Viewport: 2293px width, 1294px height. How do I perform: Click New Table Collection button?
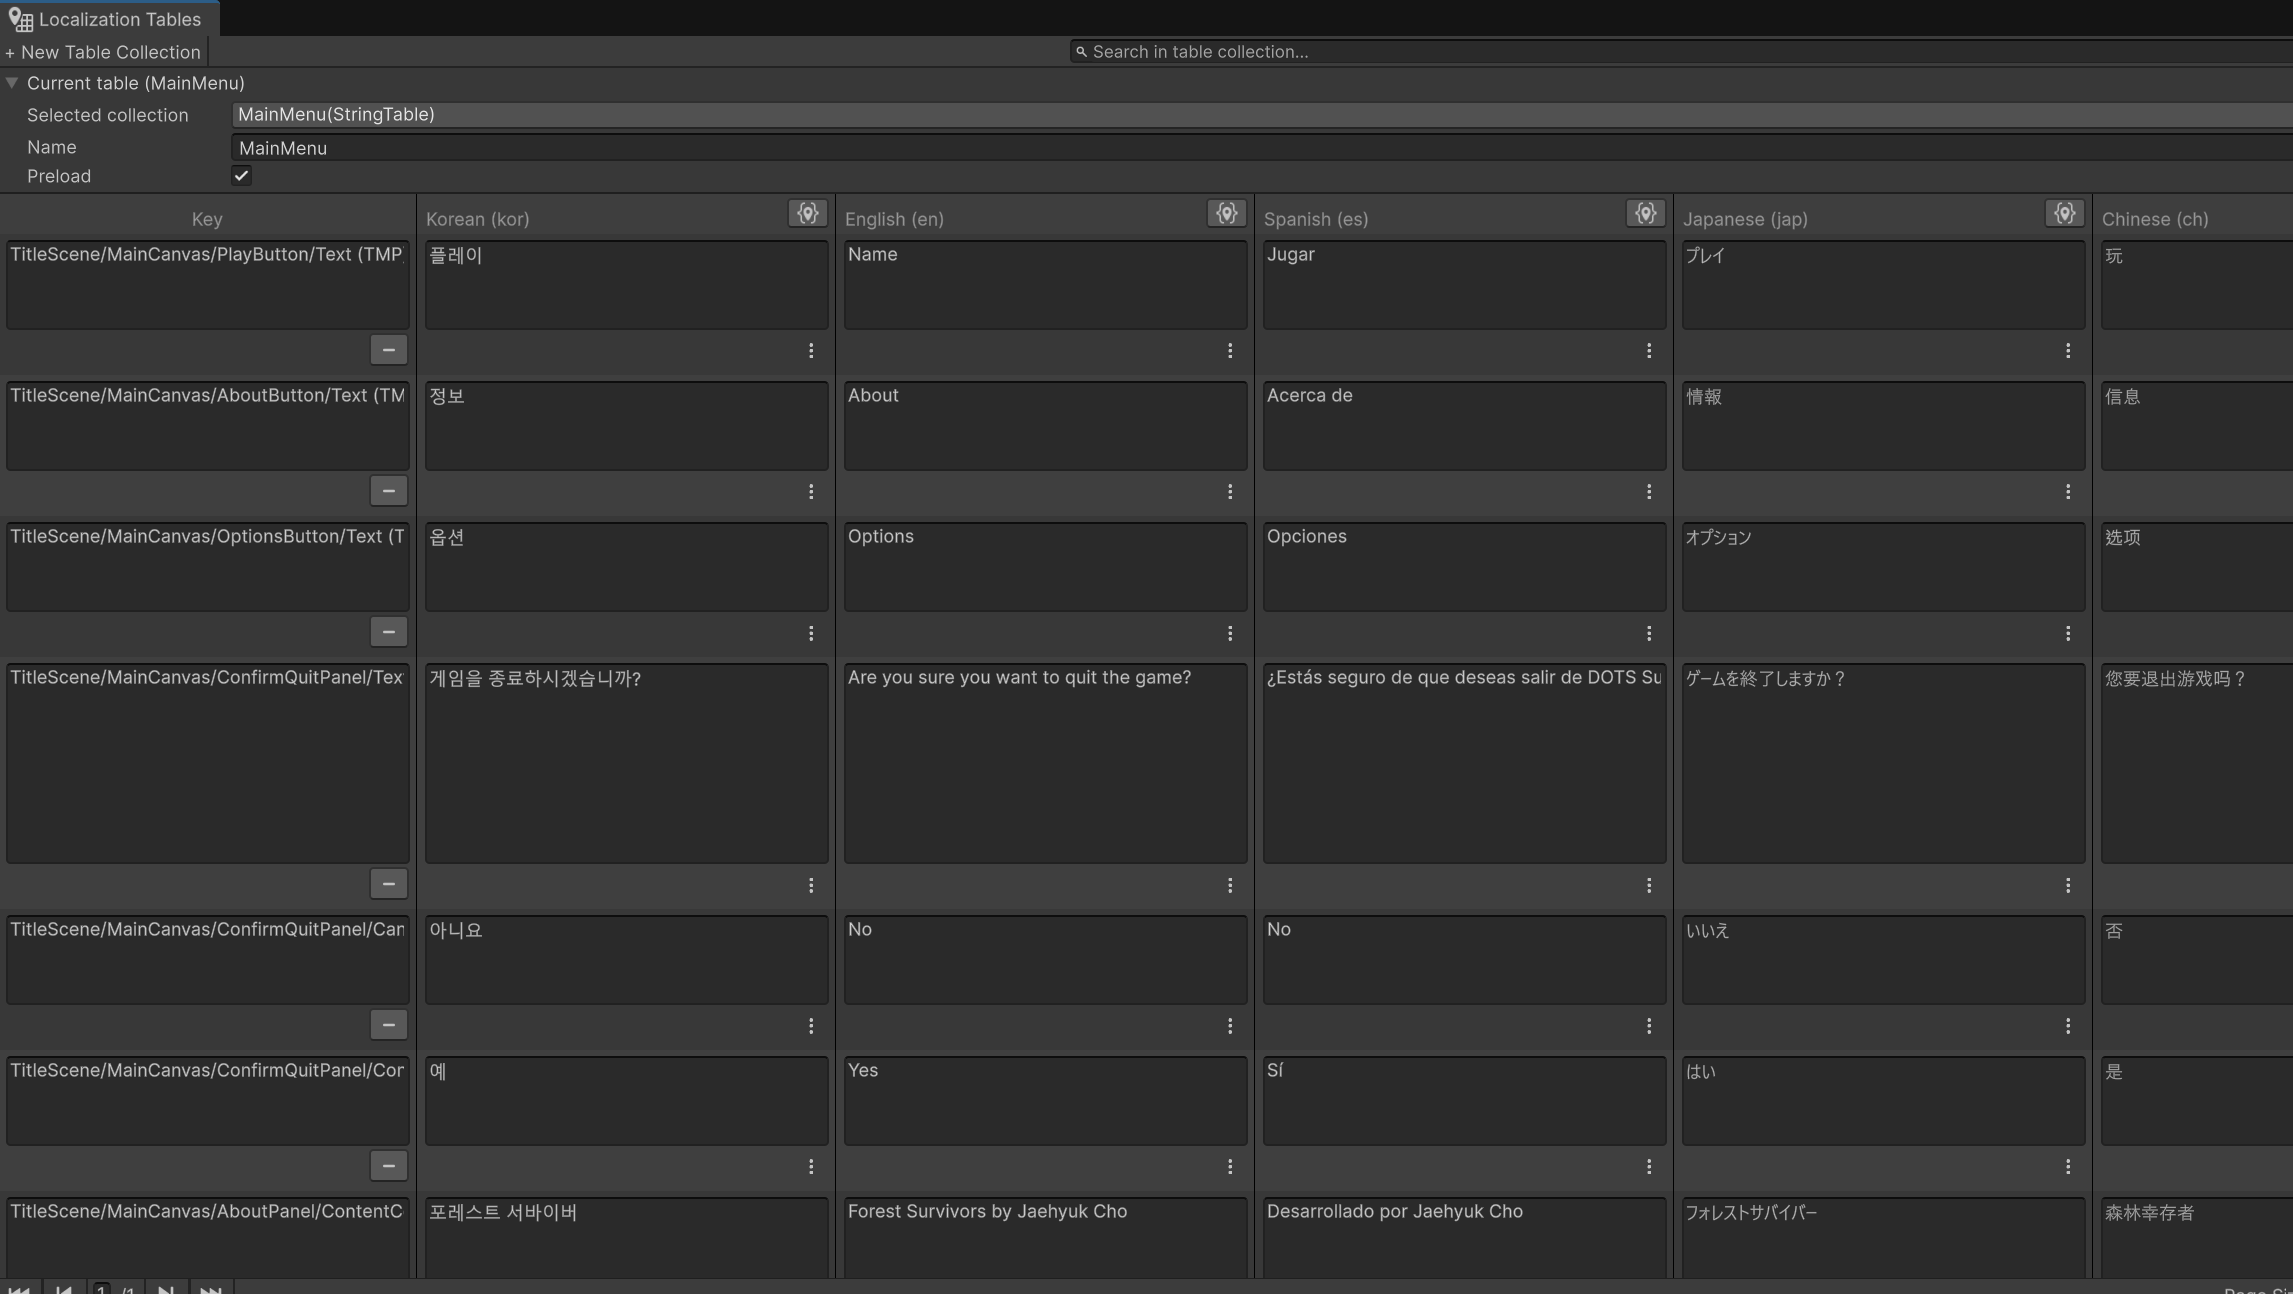(x=103, y=52)
